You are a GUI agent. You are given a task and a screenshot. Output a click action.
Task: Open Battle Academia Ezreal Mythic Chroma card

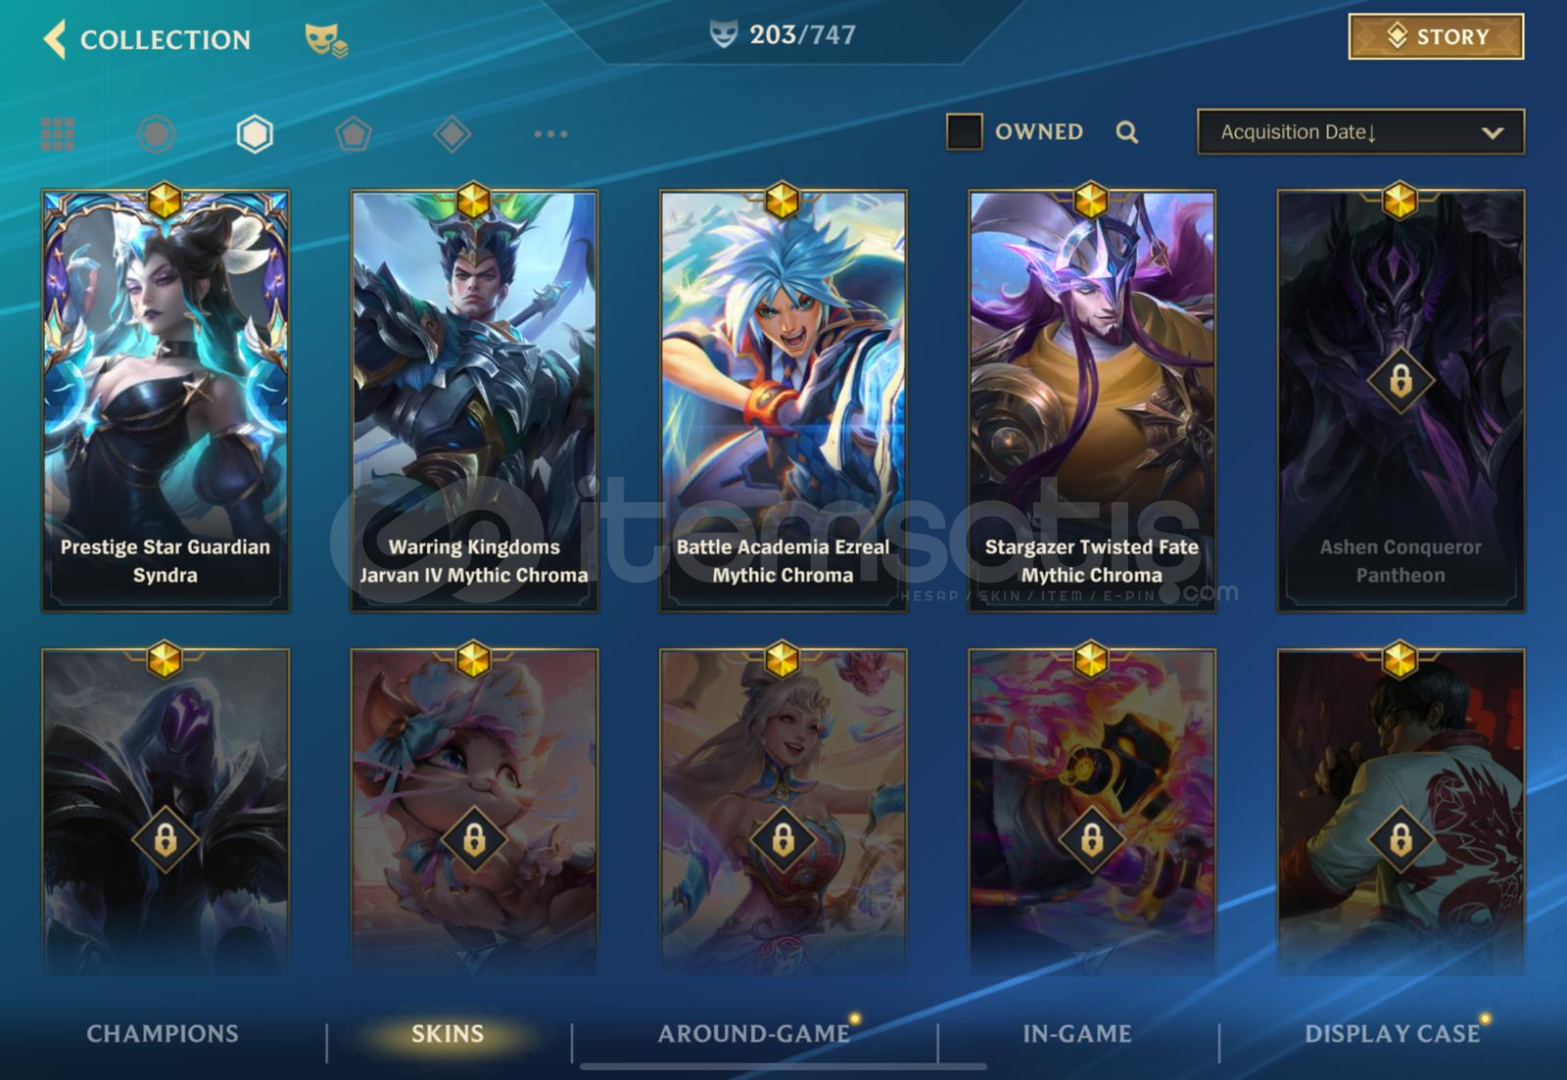783,400
